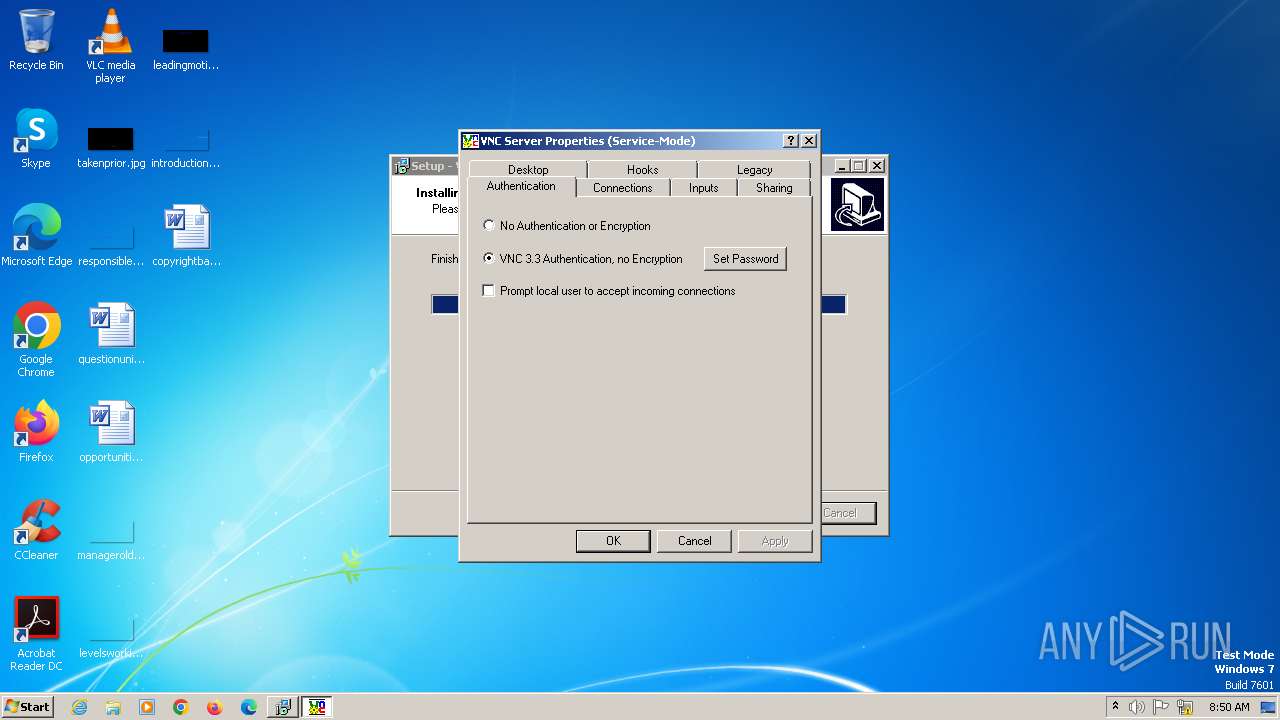Image resolution: width=1280 pixels, height=720 pixels.
Task: Select the questionuni... Word document
Action: pos(111,333)
